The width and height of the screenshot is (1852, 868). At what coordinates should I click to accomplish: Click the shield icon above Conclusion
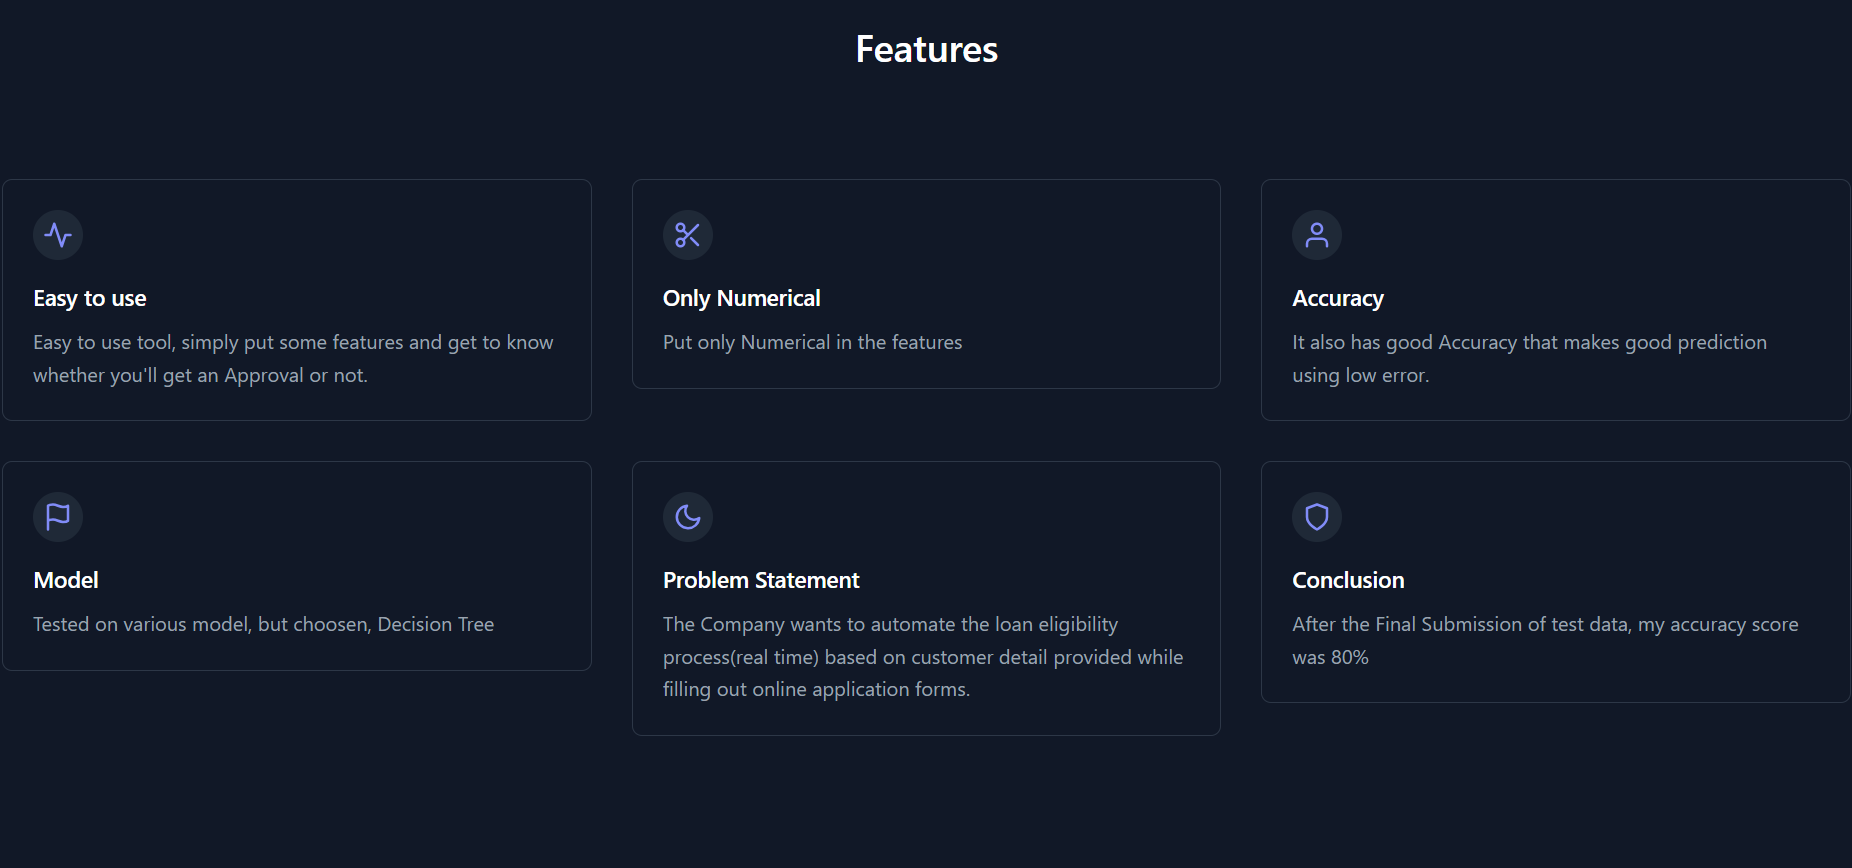pyautogui.click(x=1317, y=517)
